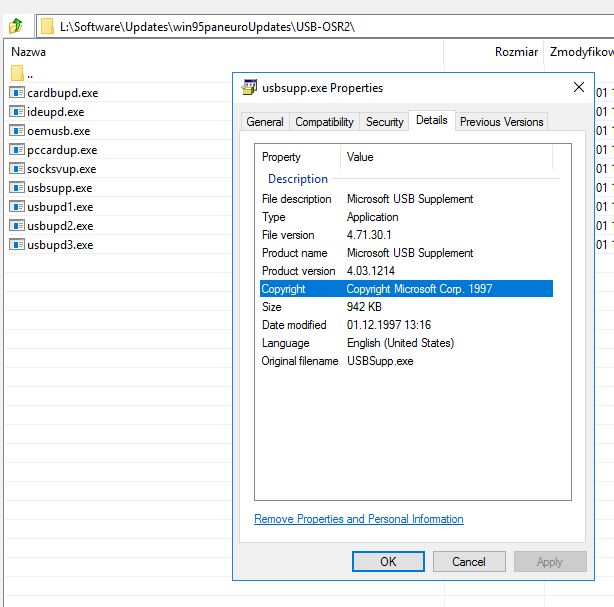614x607 pixels.
Task: Select the socksvup.exe file name
Action: click(x=61, y=169)
